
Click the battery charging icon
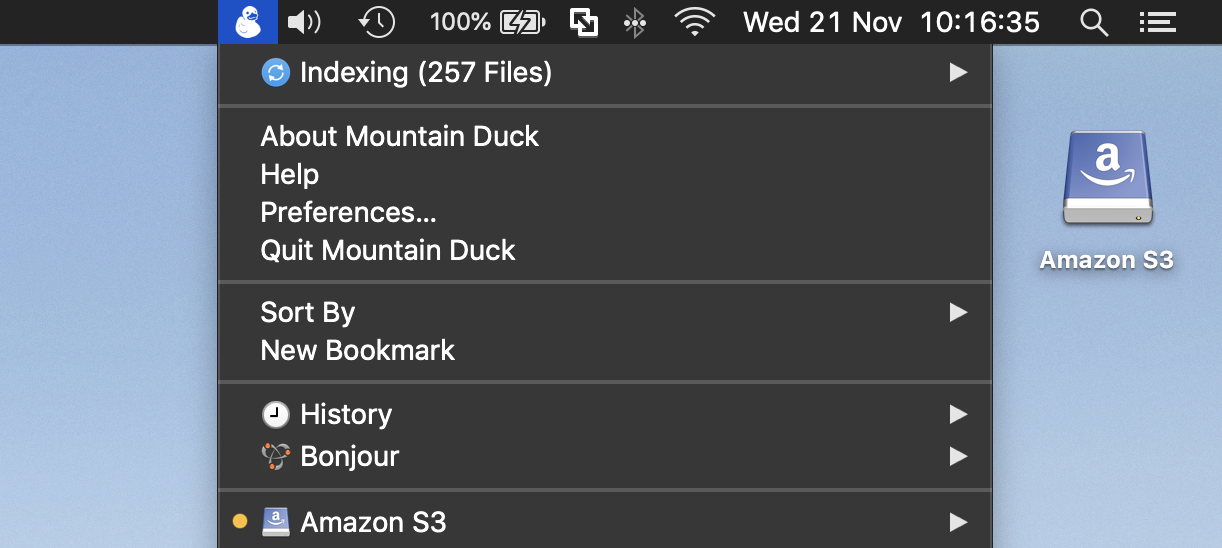(x=523, y=22)
